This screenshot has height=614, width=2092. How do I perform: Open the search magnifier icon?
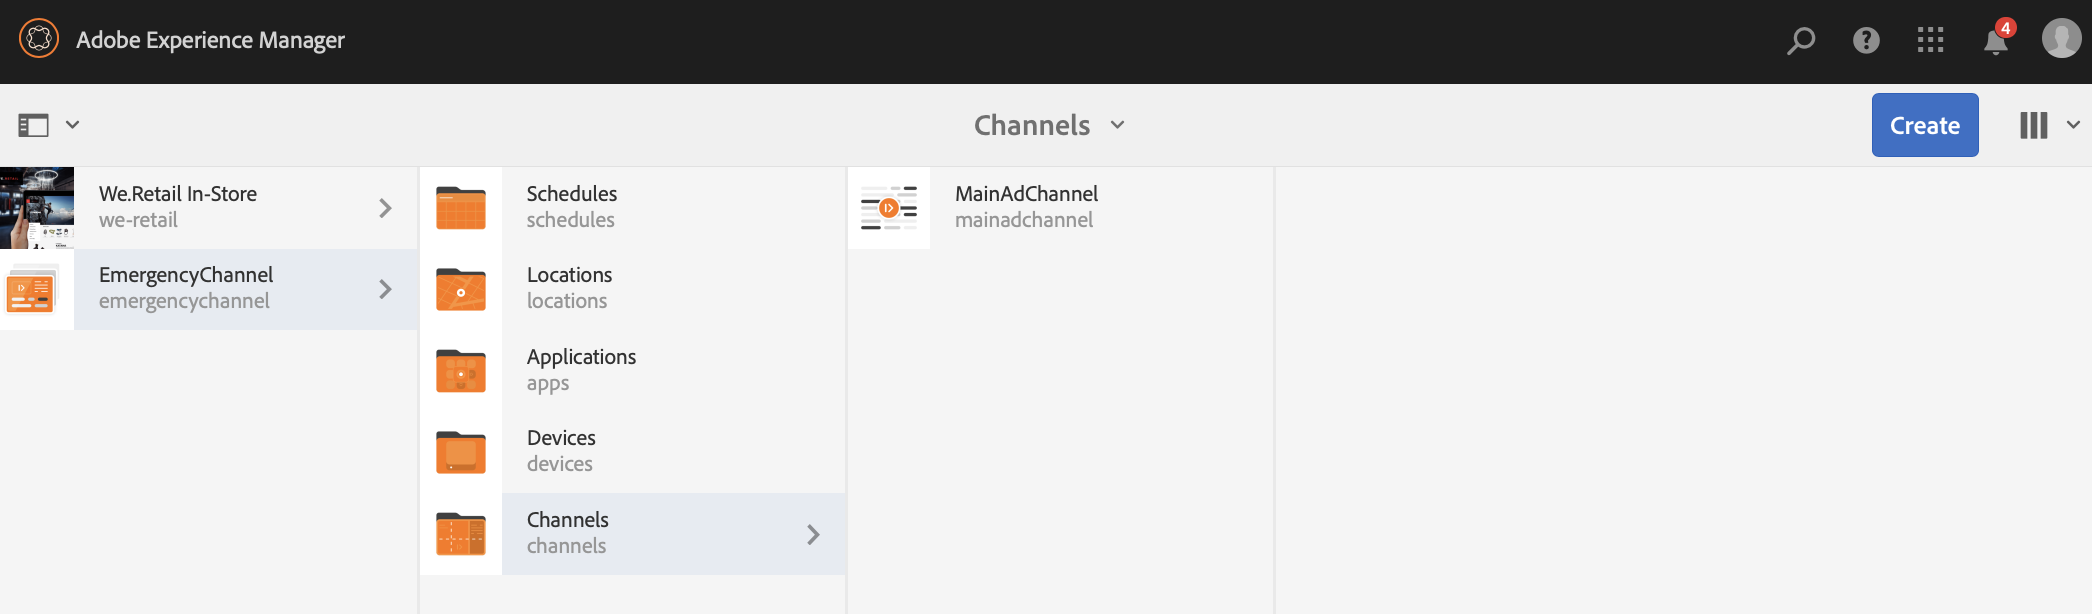(x=1801, y=40)
